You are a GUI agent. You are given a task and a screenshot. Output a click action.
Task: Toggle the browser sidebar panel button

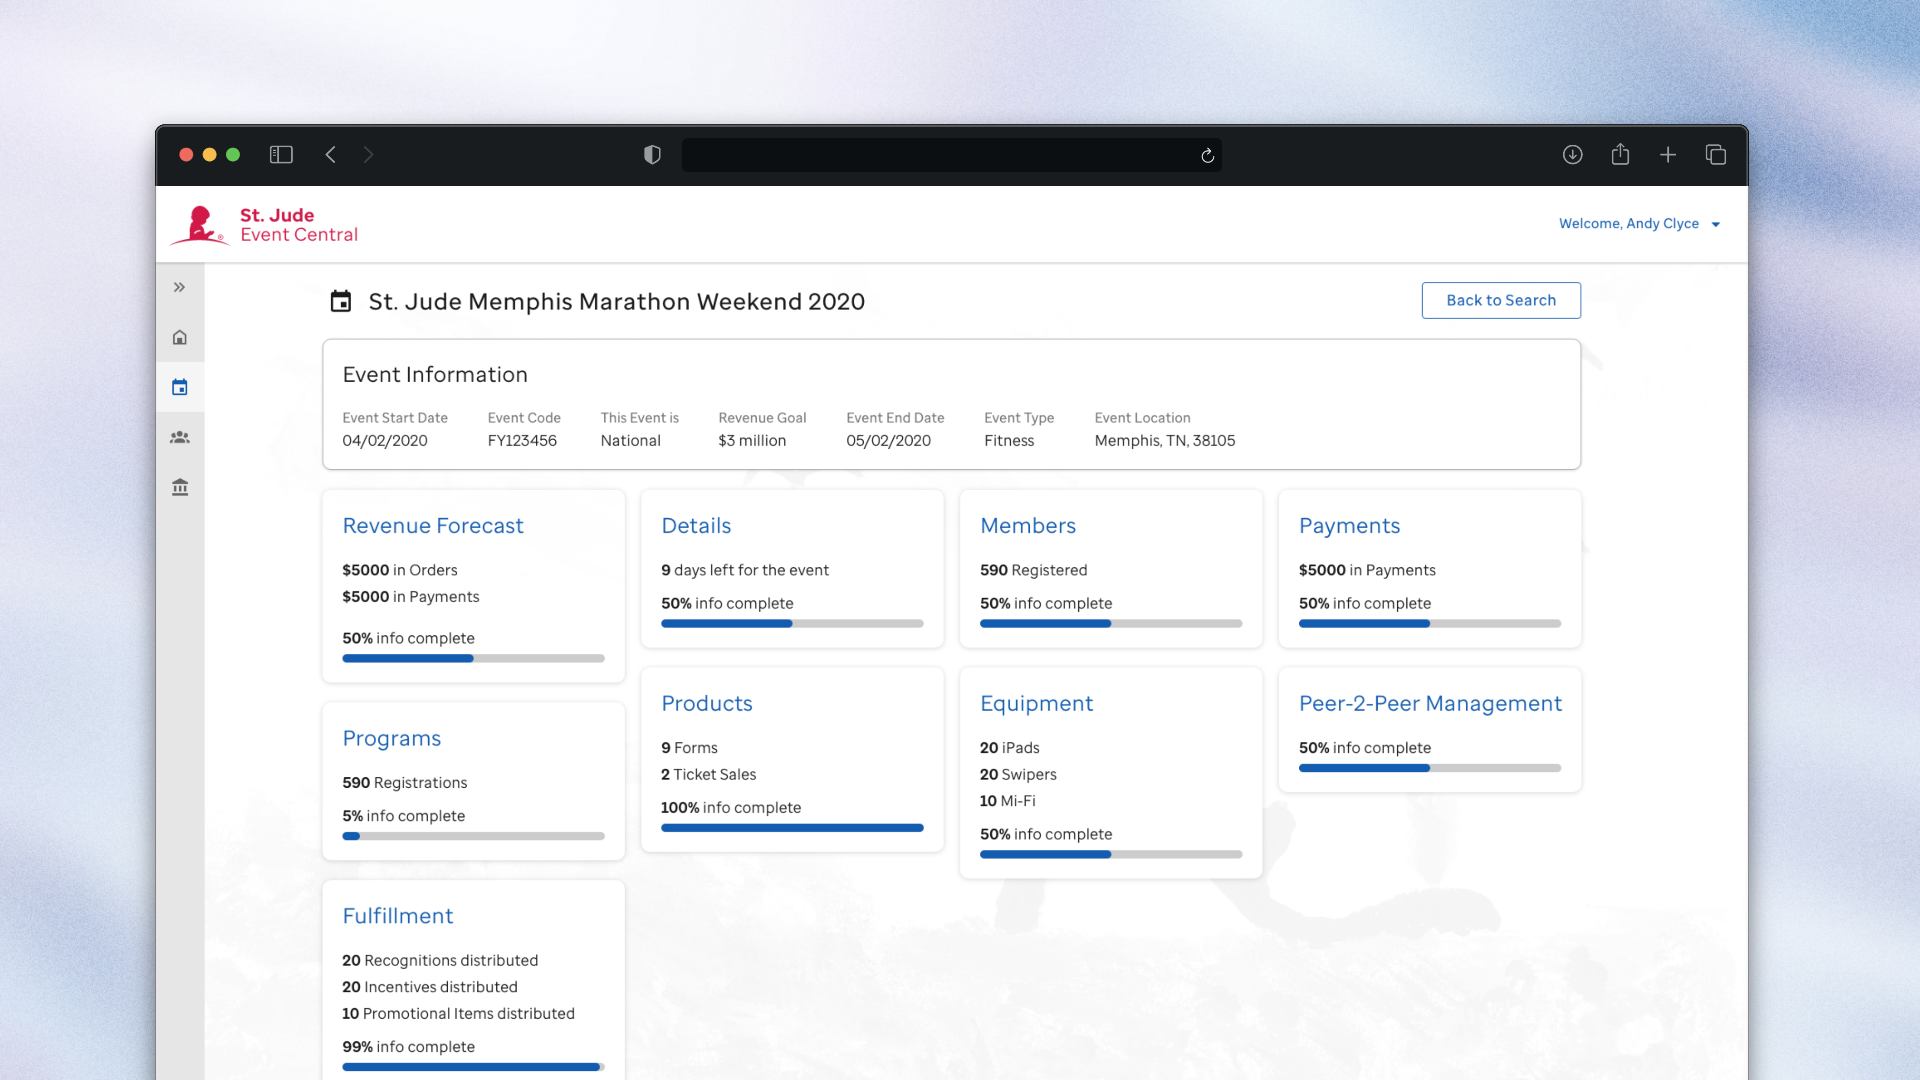point(281,155)
